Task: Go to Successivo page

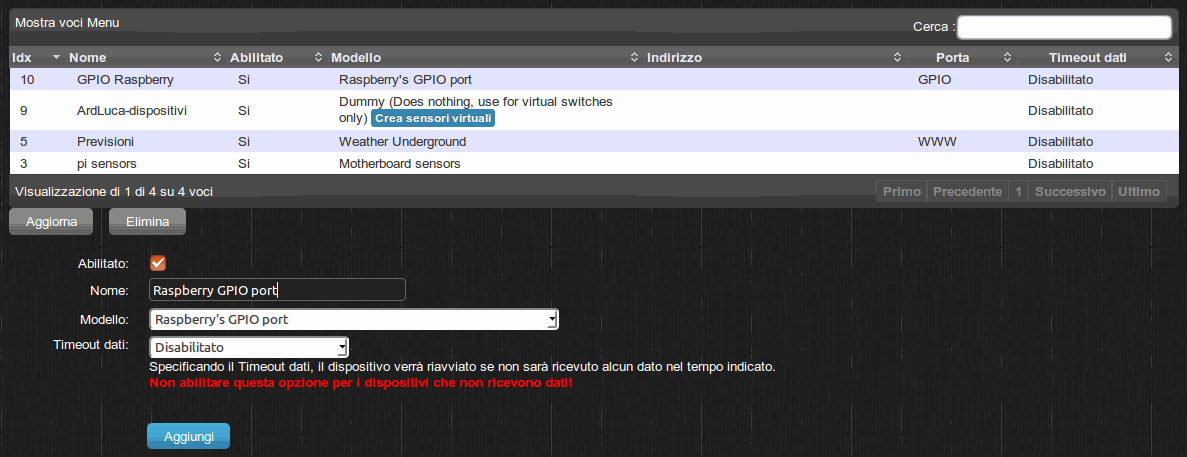Action: click(1070, 191)
